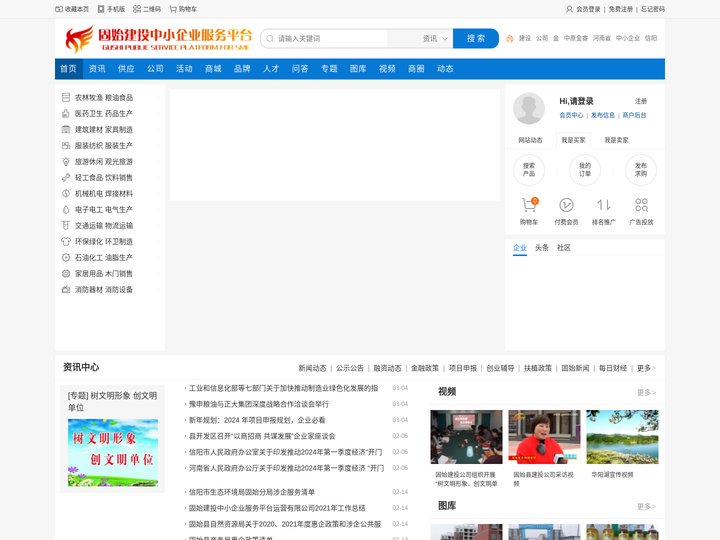Go to 首页 in navigation bar

tap(68, 69)
